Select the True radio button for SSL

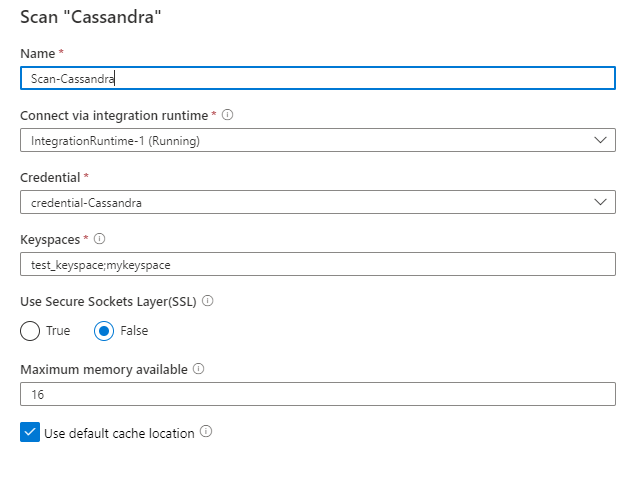tap(31, 330)
